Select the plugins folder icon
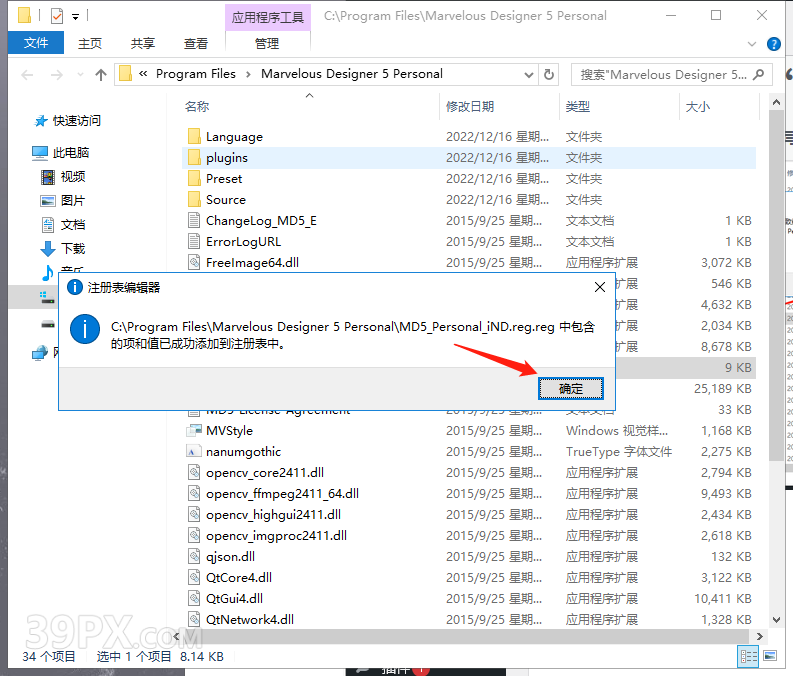793x676 pixels. 194,157
